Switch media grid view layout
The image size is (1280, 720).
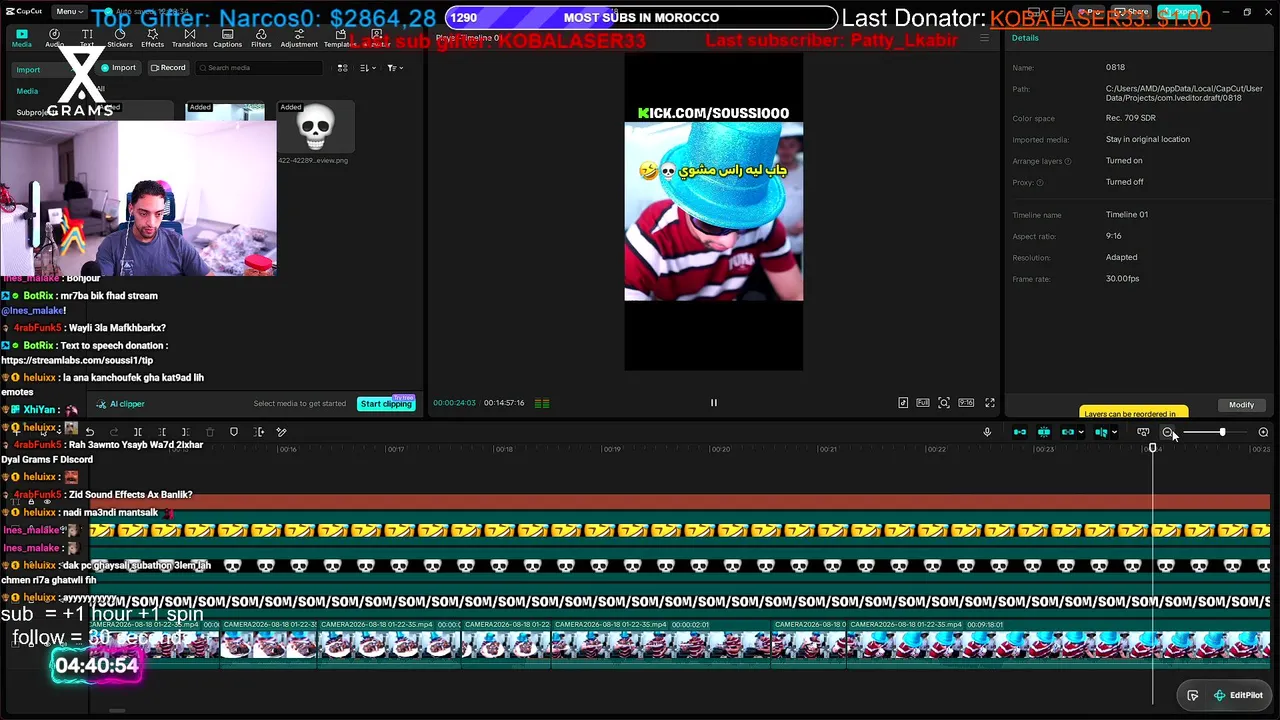342,68
